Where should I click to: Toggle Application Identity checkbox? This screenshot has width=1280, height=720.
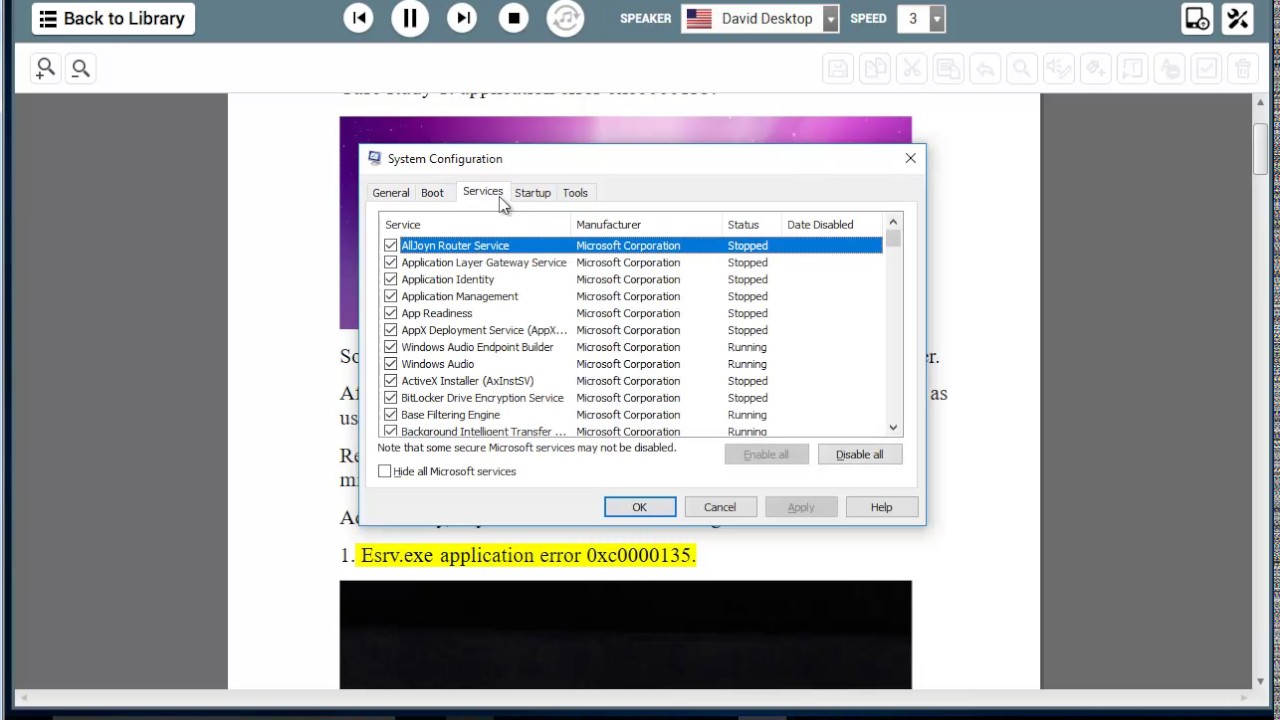pos(390,279)
